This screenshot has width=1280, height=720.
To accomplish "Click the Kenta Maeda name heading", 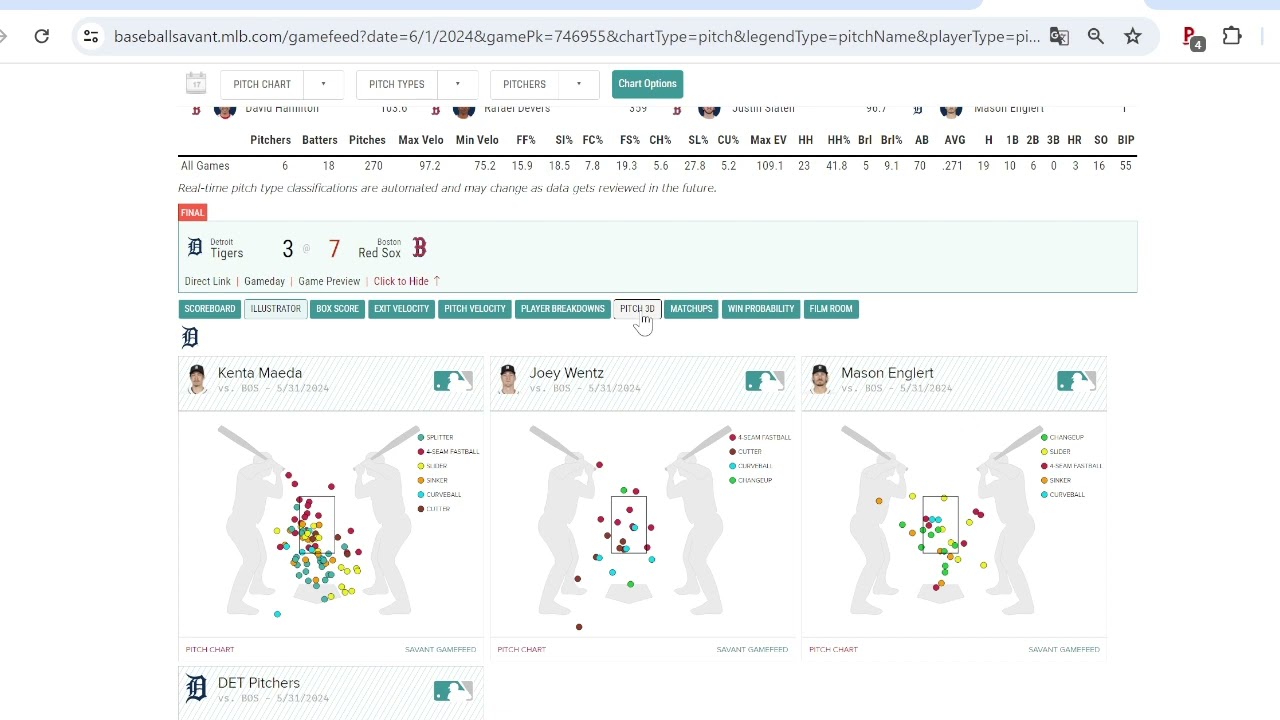I will pos(260,373).
